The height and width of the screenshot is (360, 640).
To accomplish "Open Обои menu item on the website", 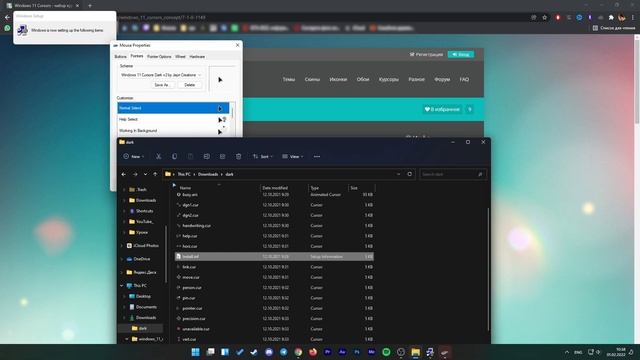I will [x=363, y=79].
